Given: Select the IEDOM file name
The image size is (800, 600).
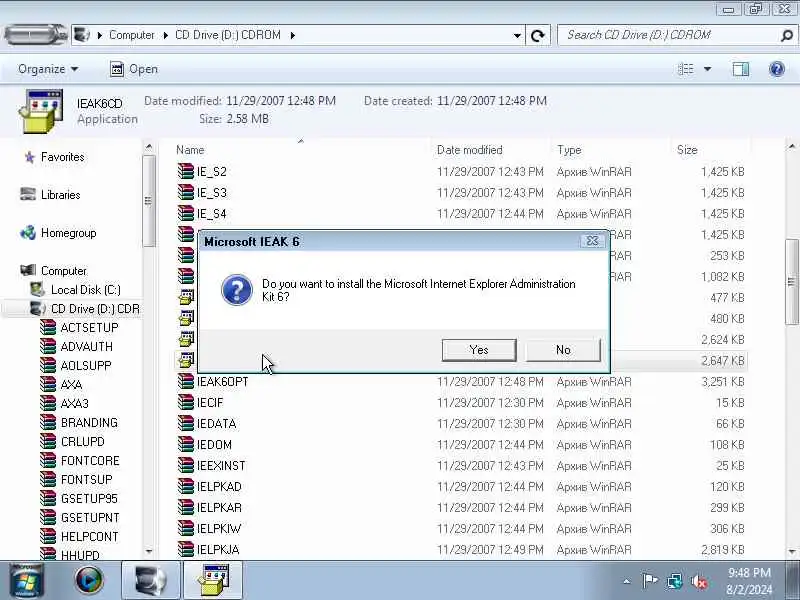Looking at the screenshot, I should pyautogui.click(x=214, y=445).
